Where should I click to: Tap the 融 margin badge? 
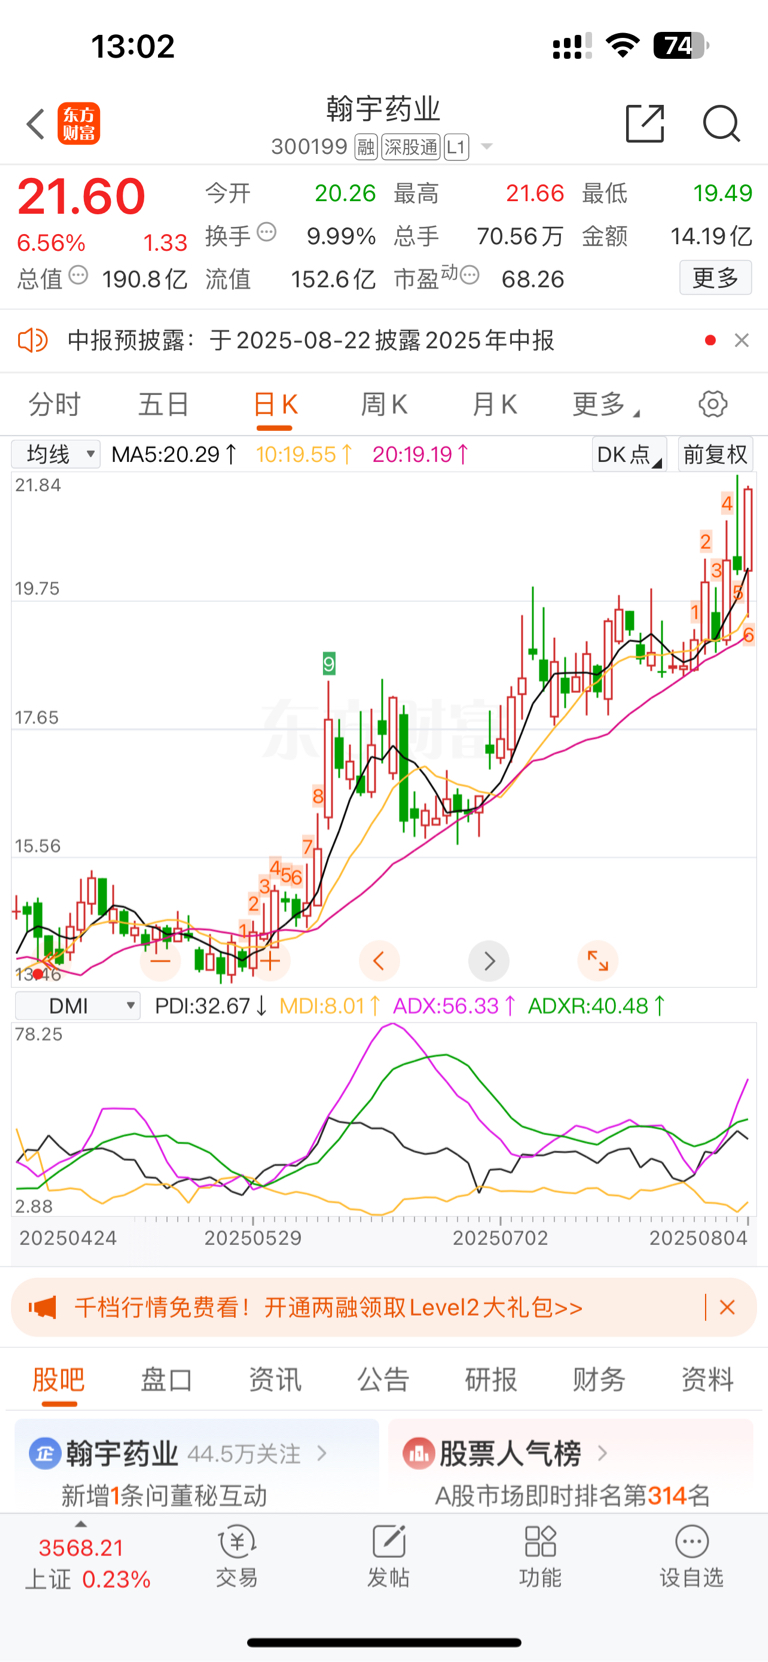pos(366,147)
